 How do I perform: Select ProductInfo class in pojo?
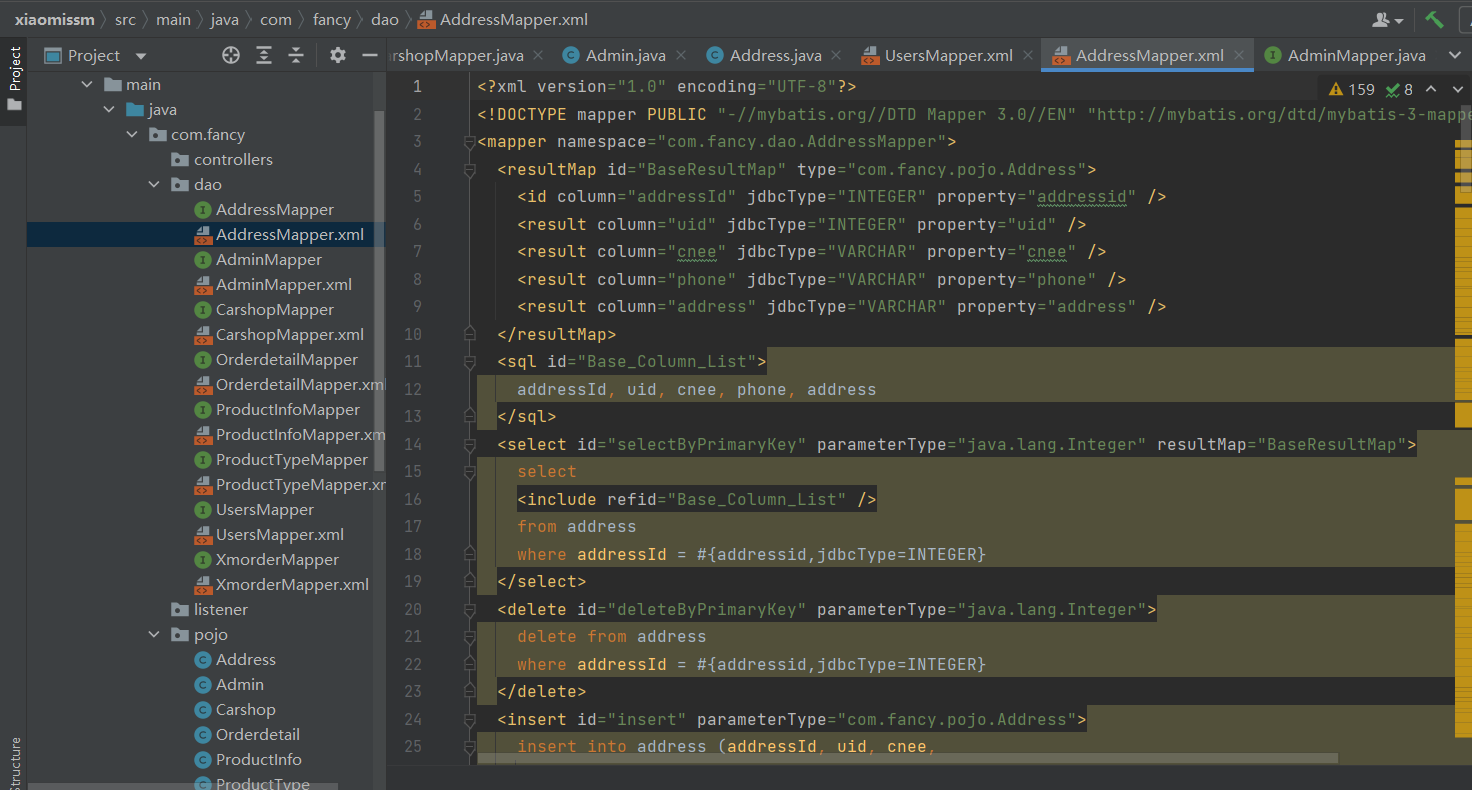pos(258,760)
